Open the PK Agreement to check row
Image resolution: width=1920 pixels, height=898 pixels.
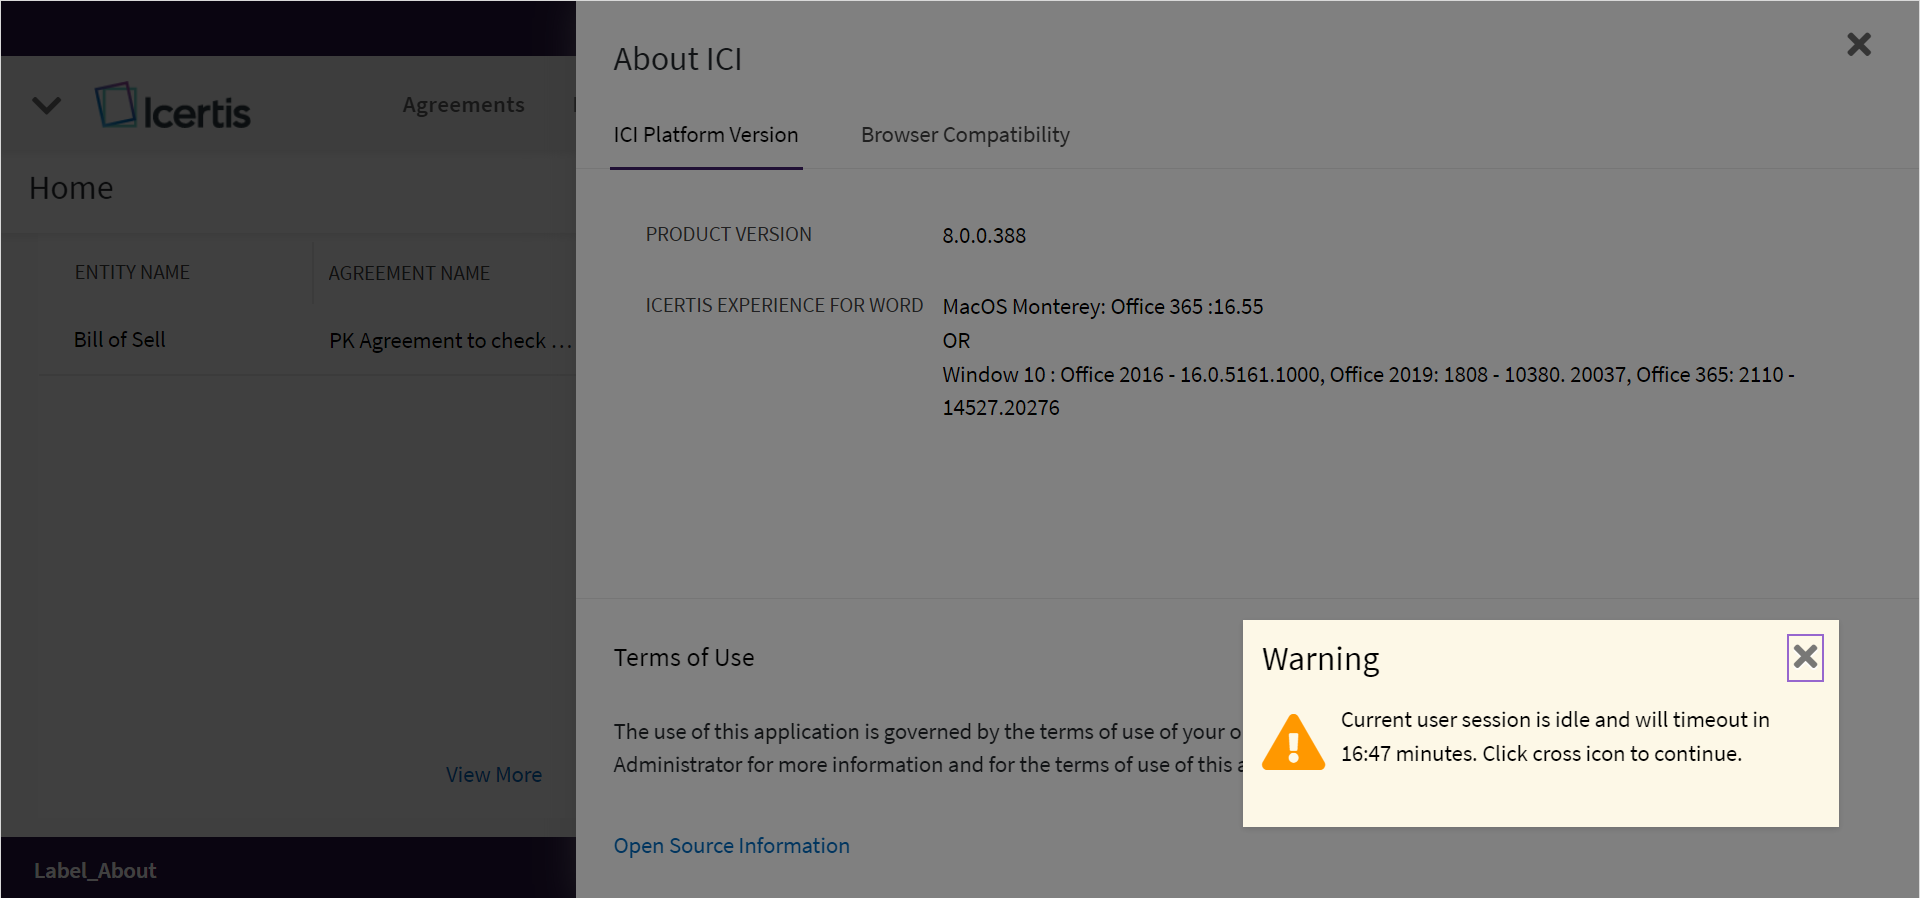[449, 341]
